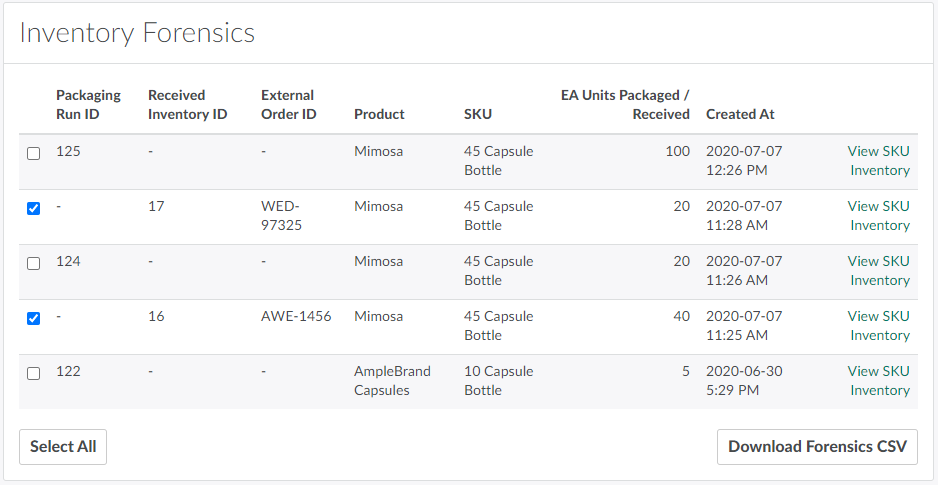The width and height of the screenshot is (938, 485).
Task: Click the AmpleBrand Capsules product cell
Action: tap(392, 381)
